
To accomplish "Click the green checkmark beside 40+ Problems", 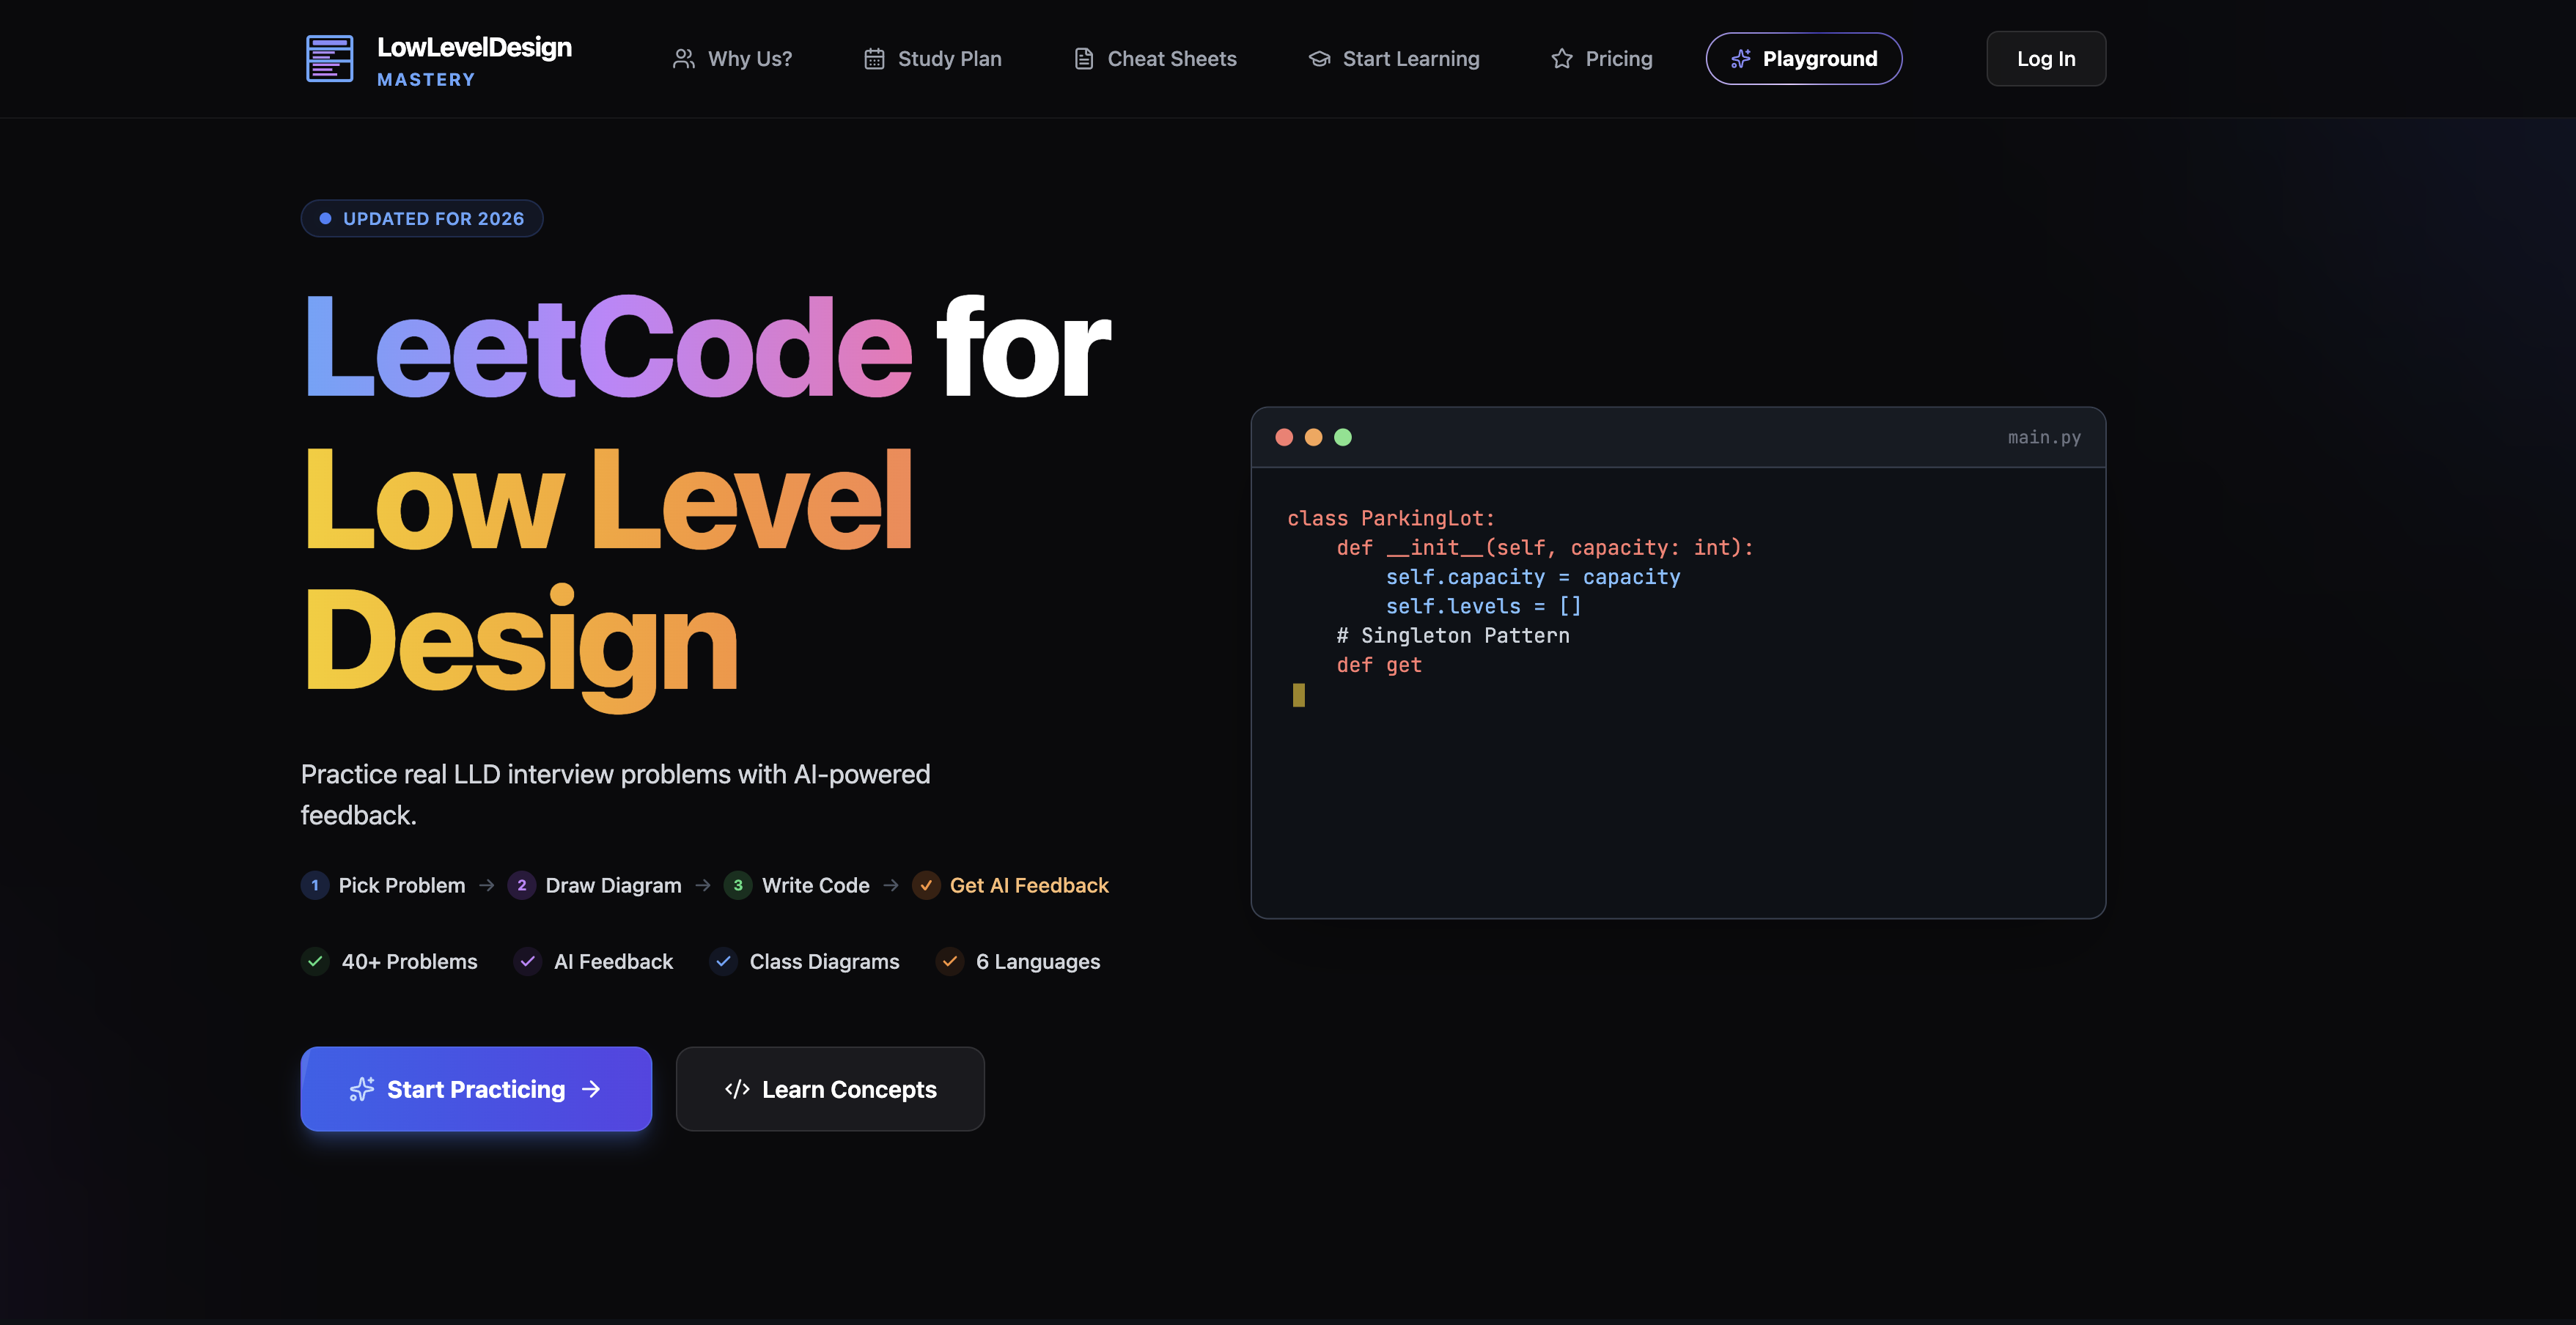I will coord(315,961).
